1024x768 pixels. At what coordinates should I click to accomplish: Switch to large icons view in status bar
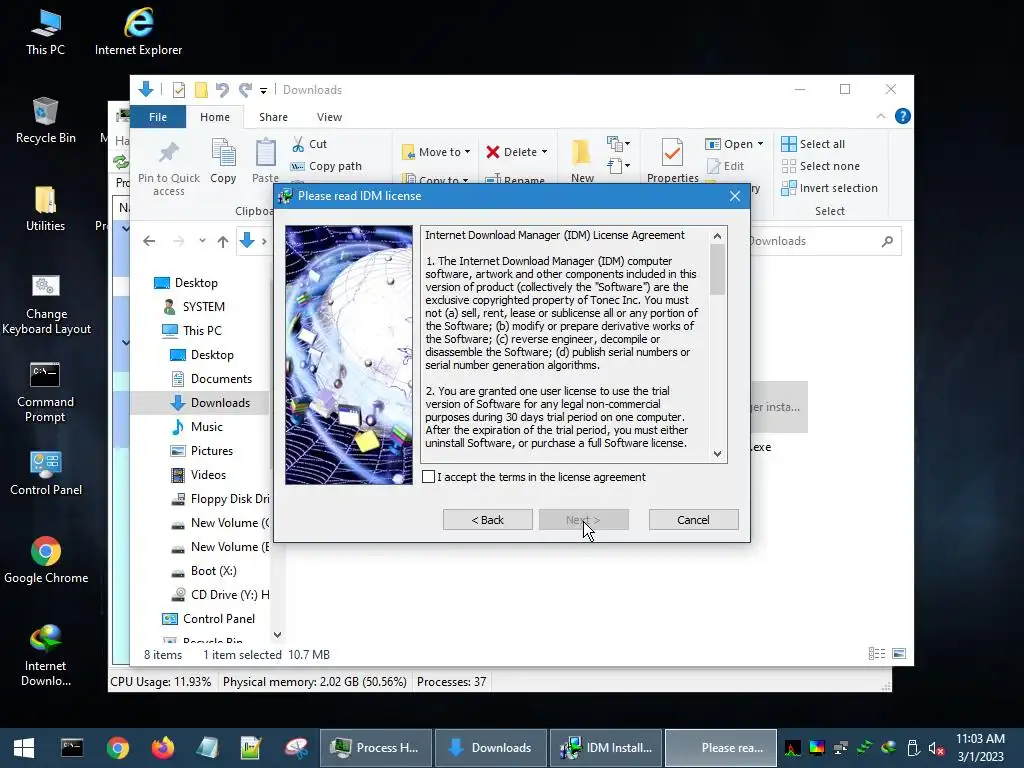click(x=899, y=654)
